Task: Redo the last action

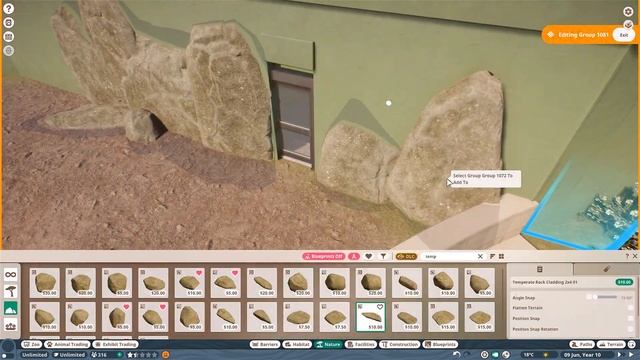Action: pos(467,355)
